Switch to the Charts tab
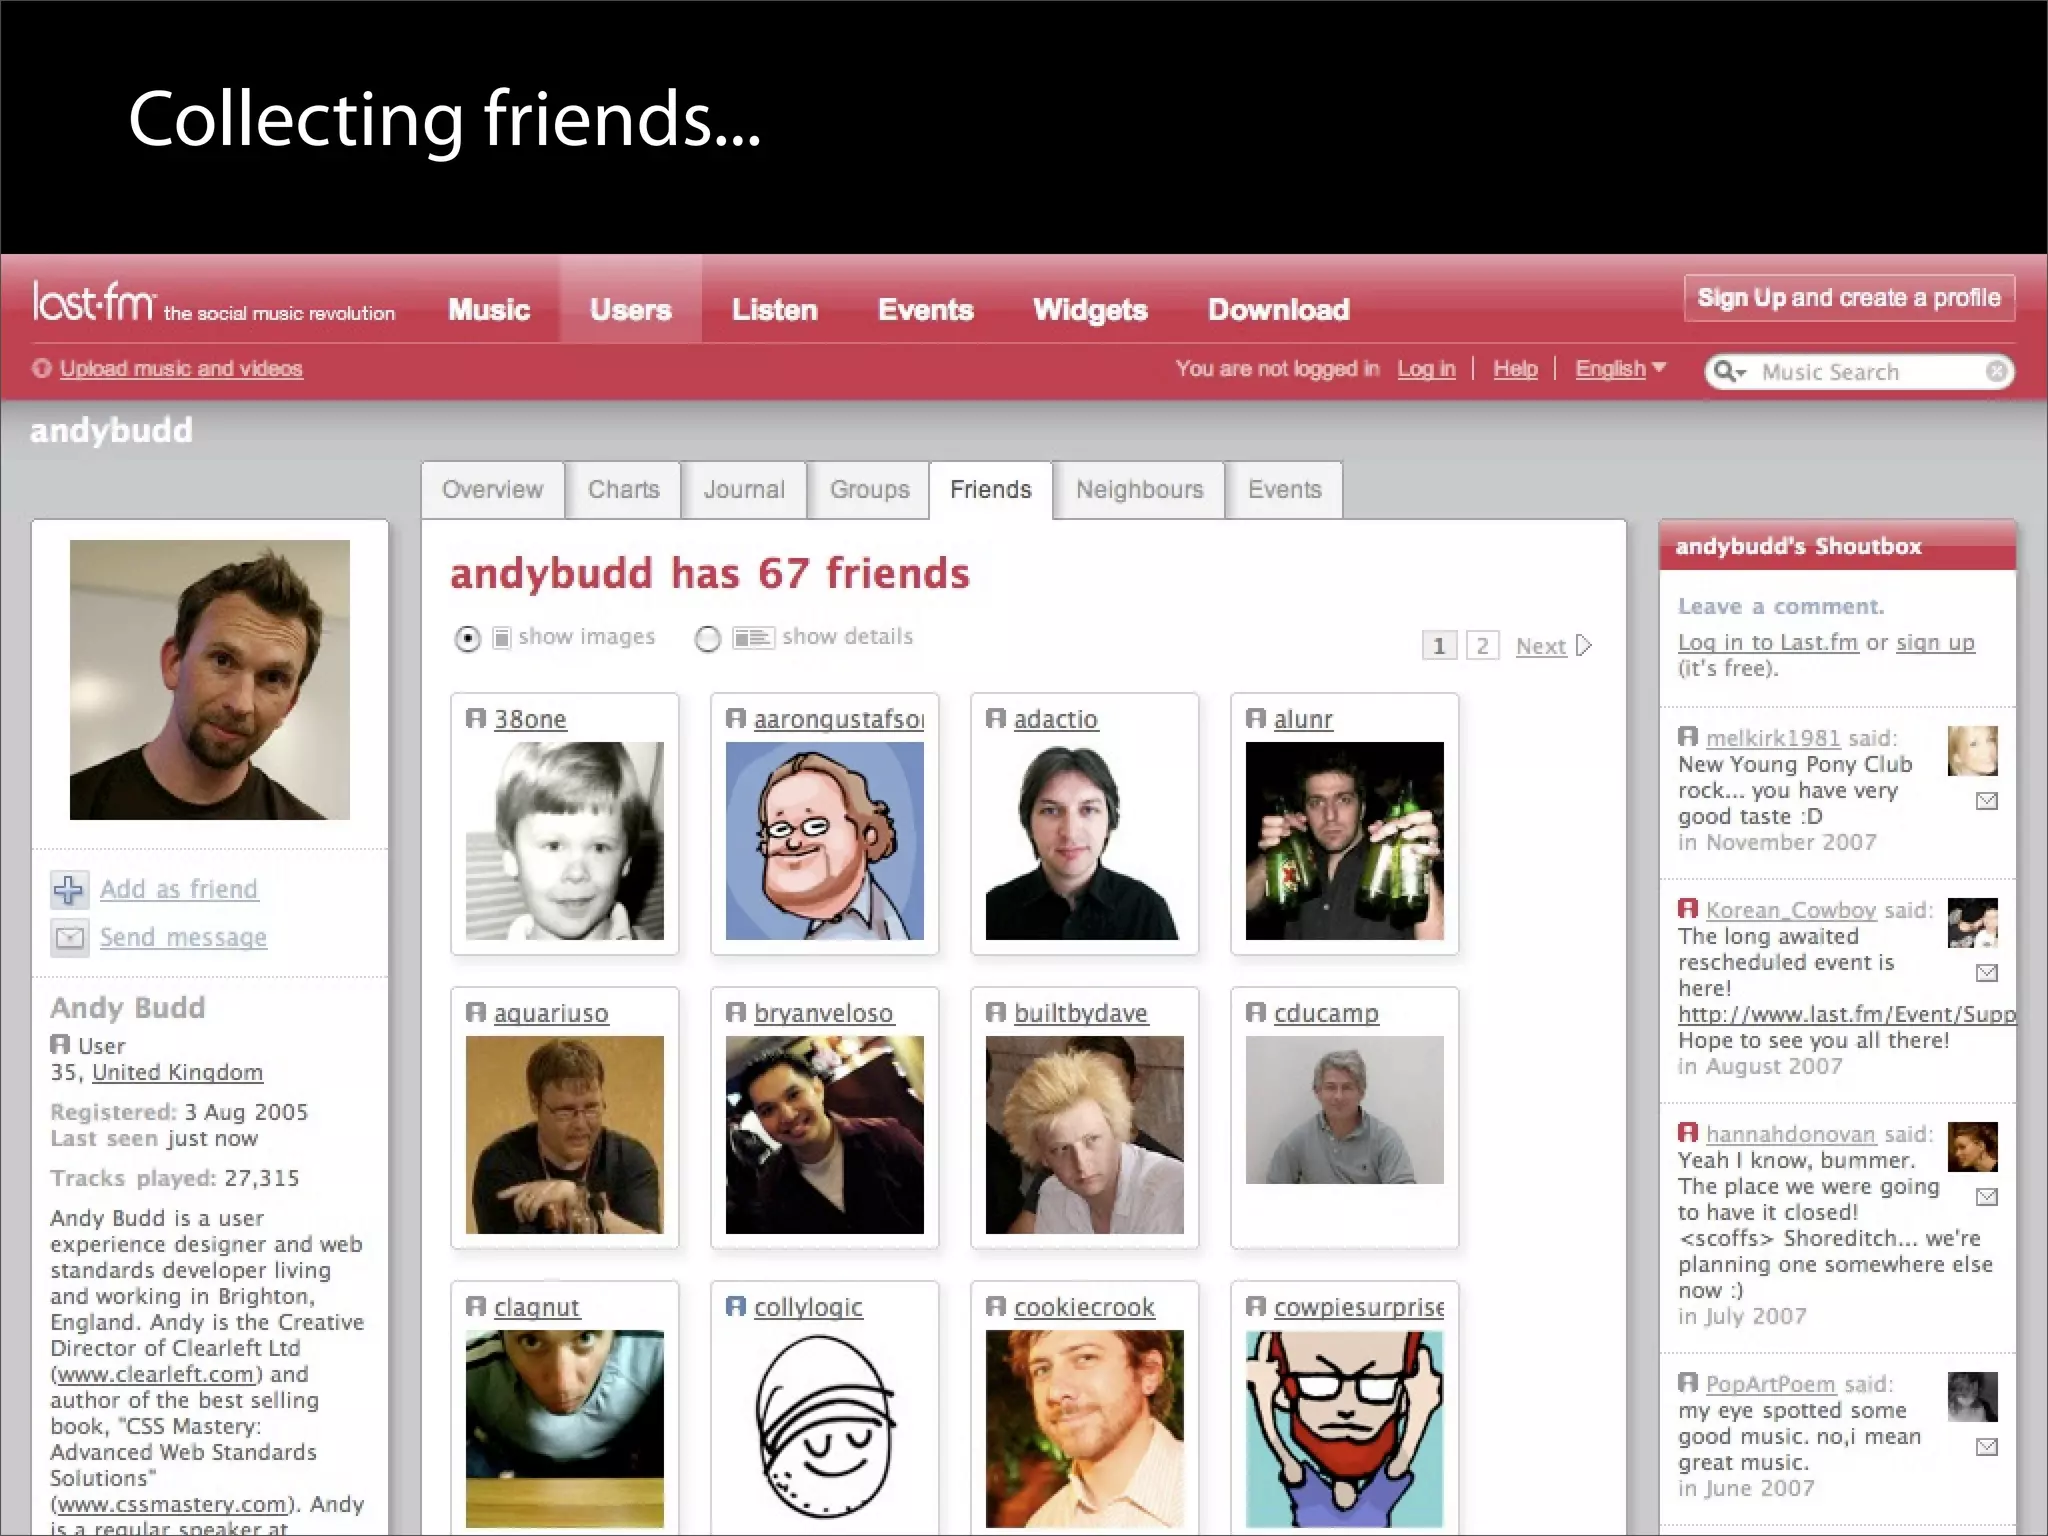 [x=623, y=490]
